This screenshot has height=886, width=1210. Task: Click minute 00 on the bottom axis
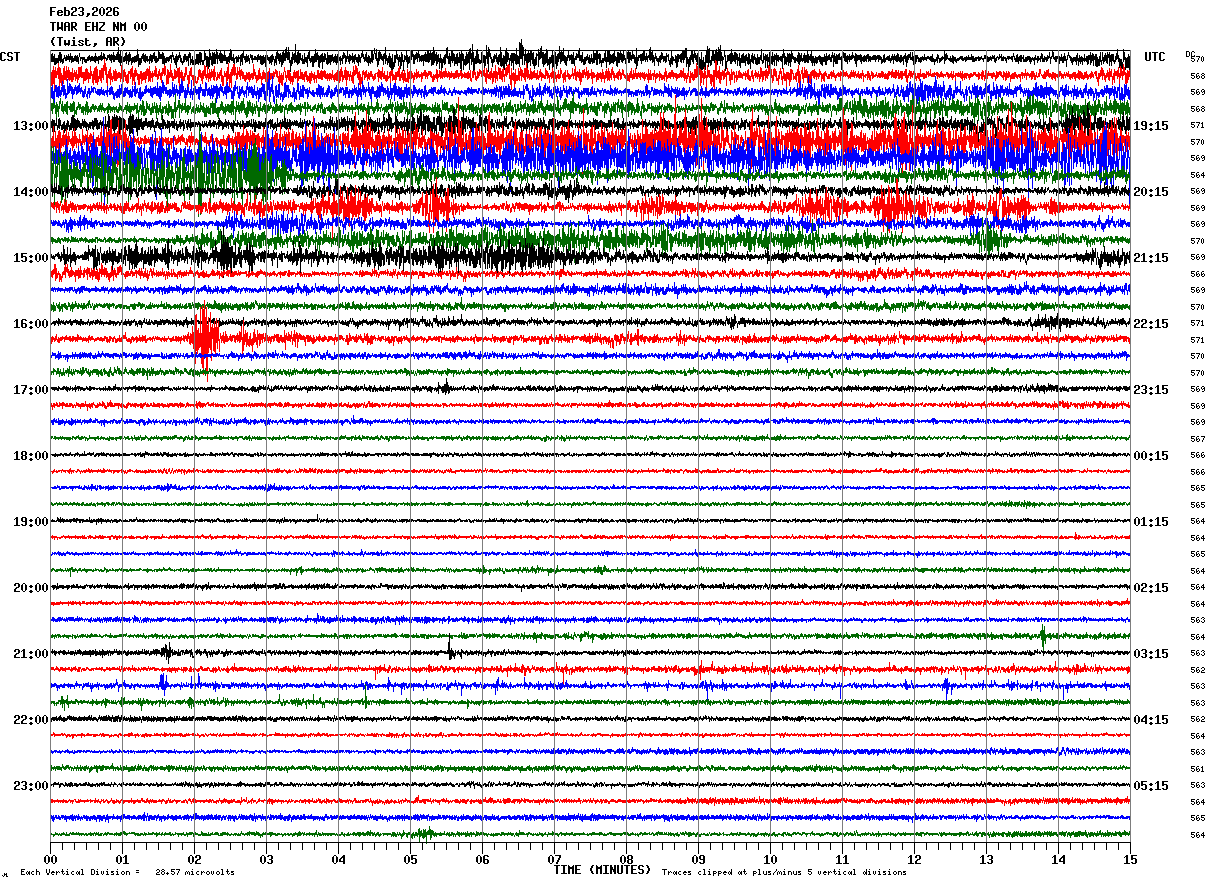coord(50,859)
